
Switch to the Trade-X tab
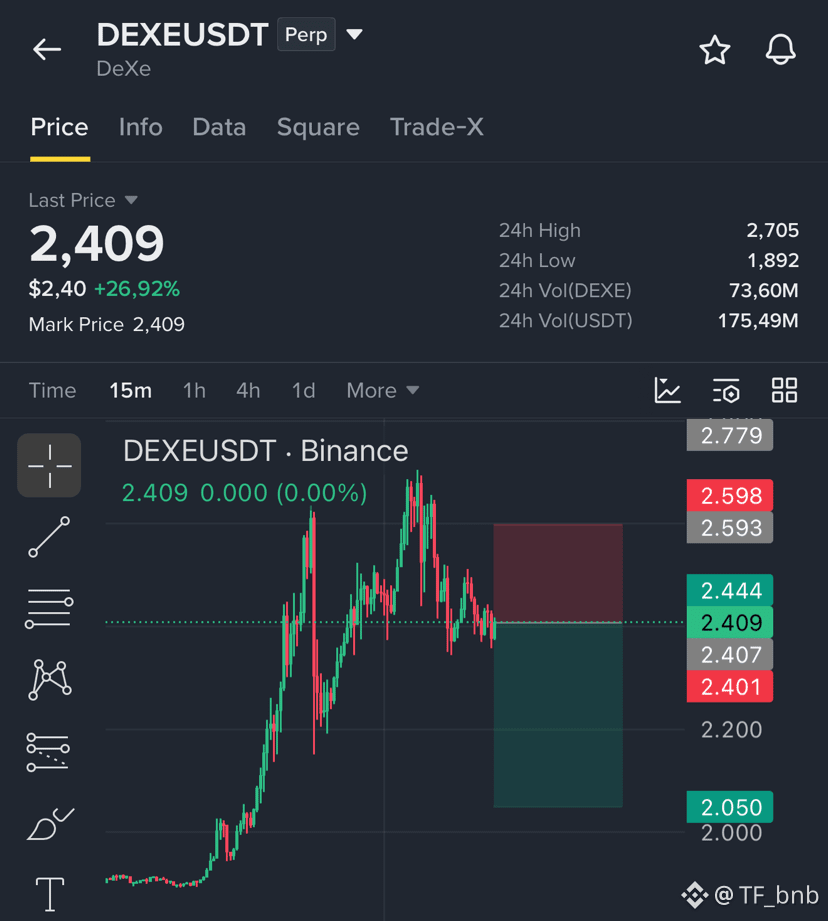pyautogui.click(x=437, y=127)
